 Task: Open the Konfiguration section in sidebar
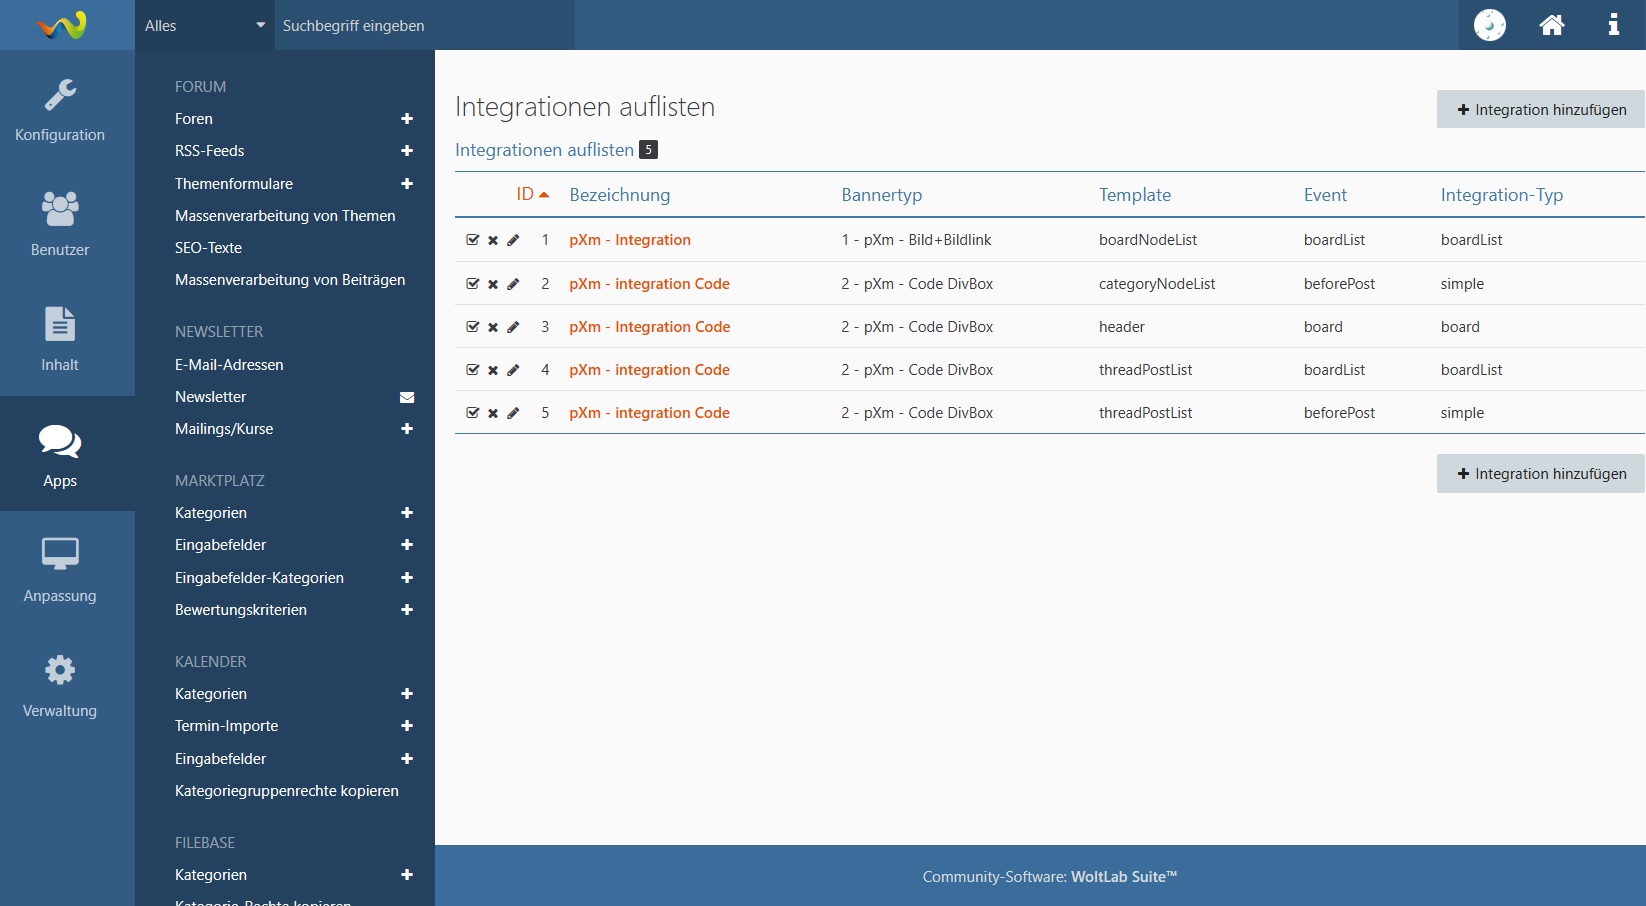(x=60, y=110)
